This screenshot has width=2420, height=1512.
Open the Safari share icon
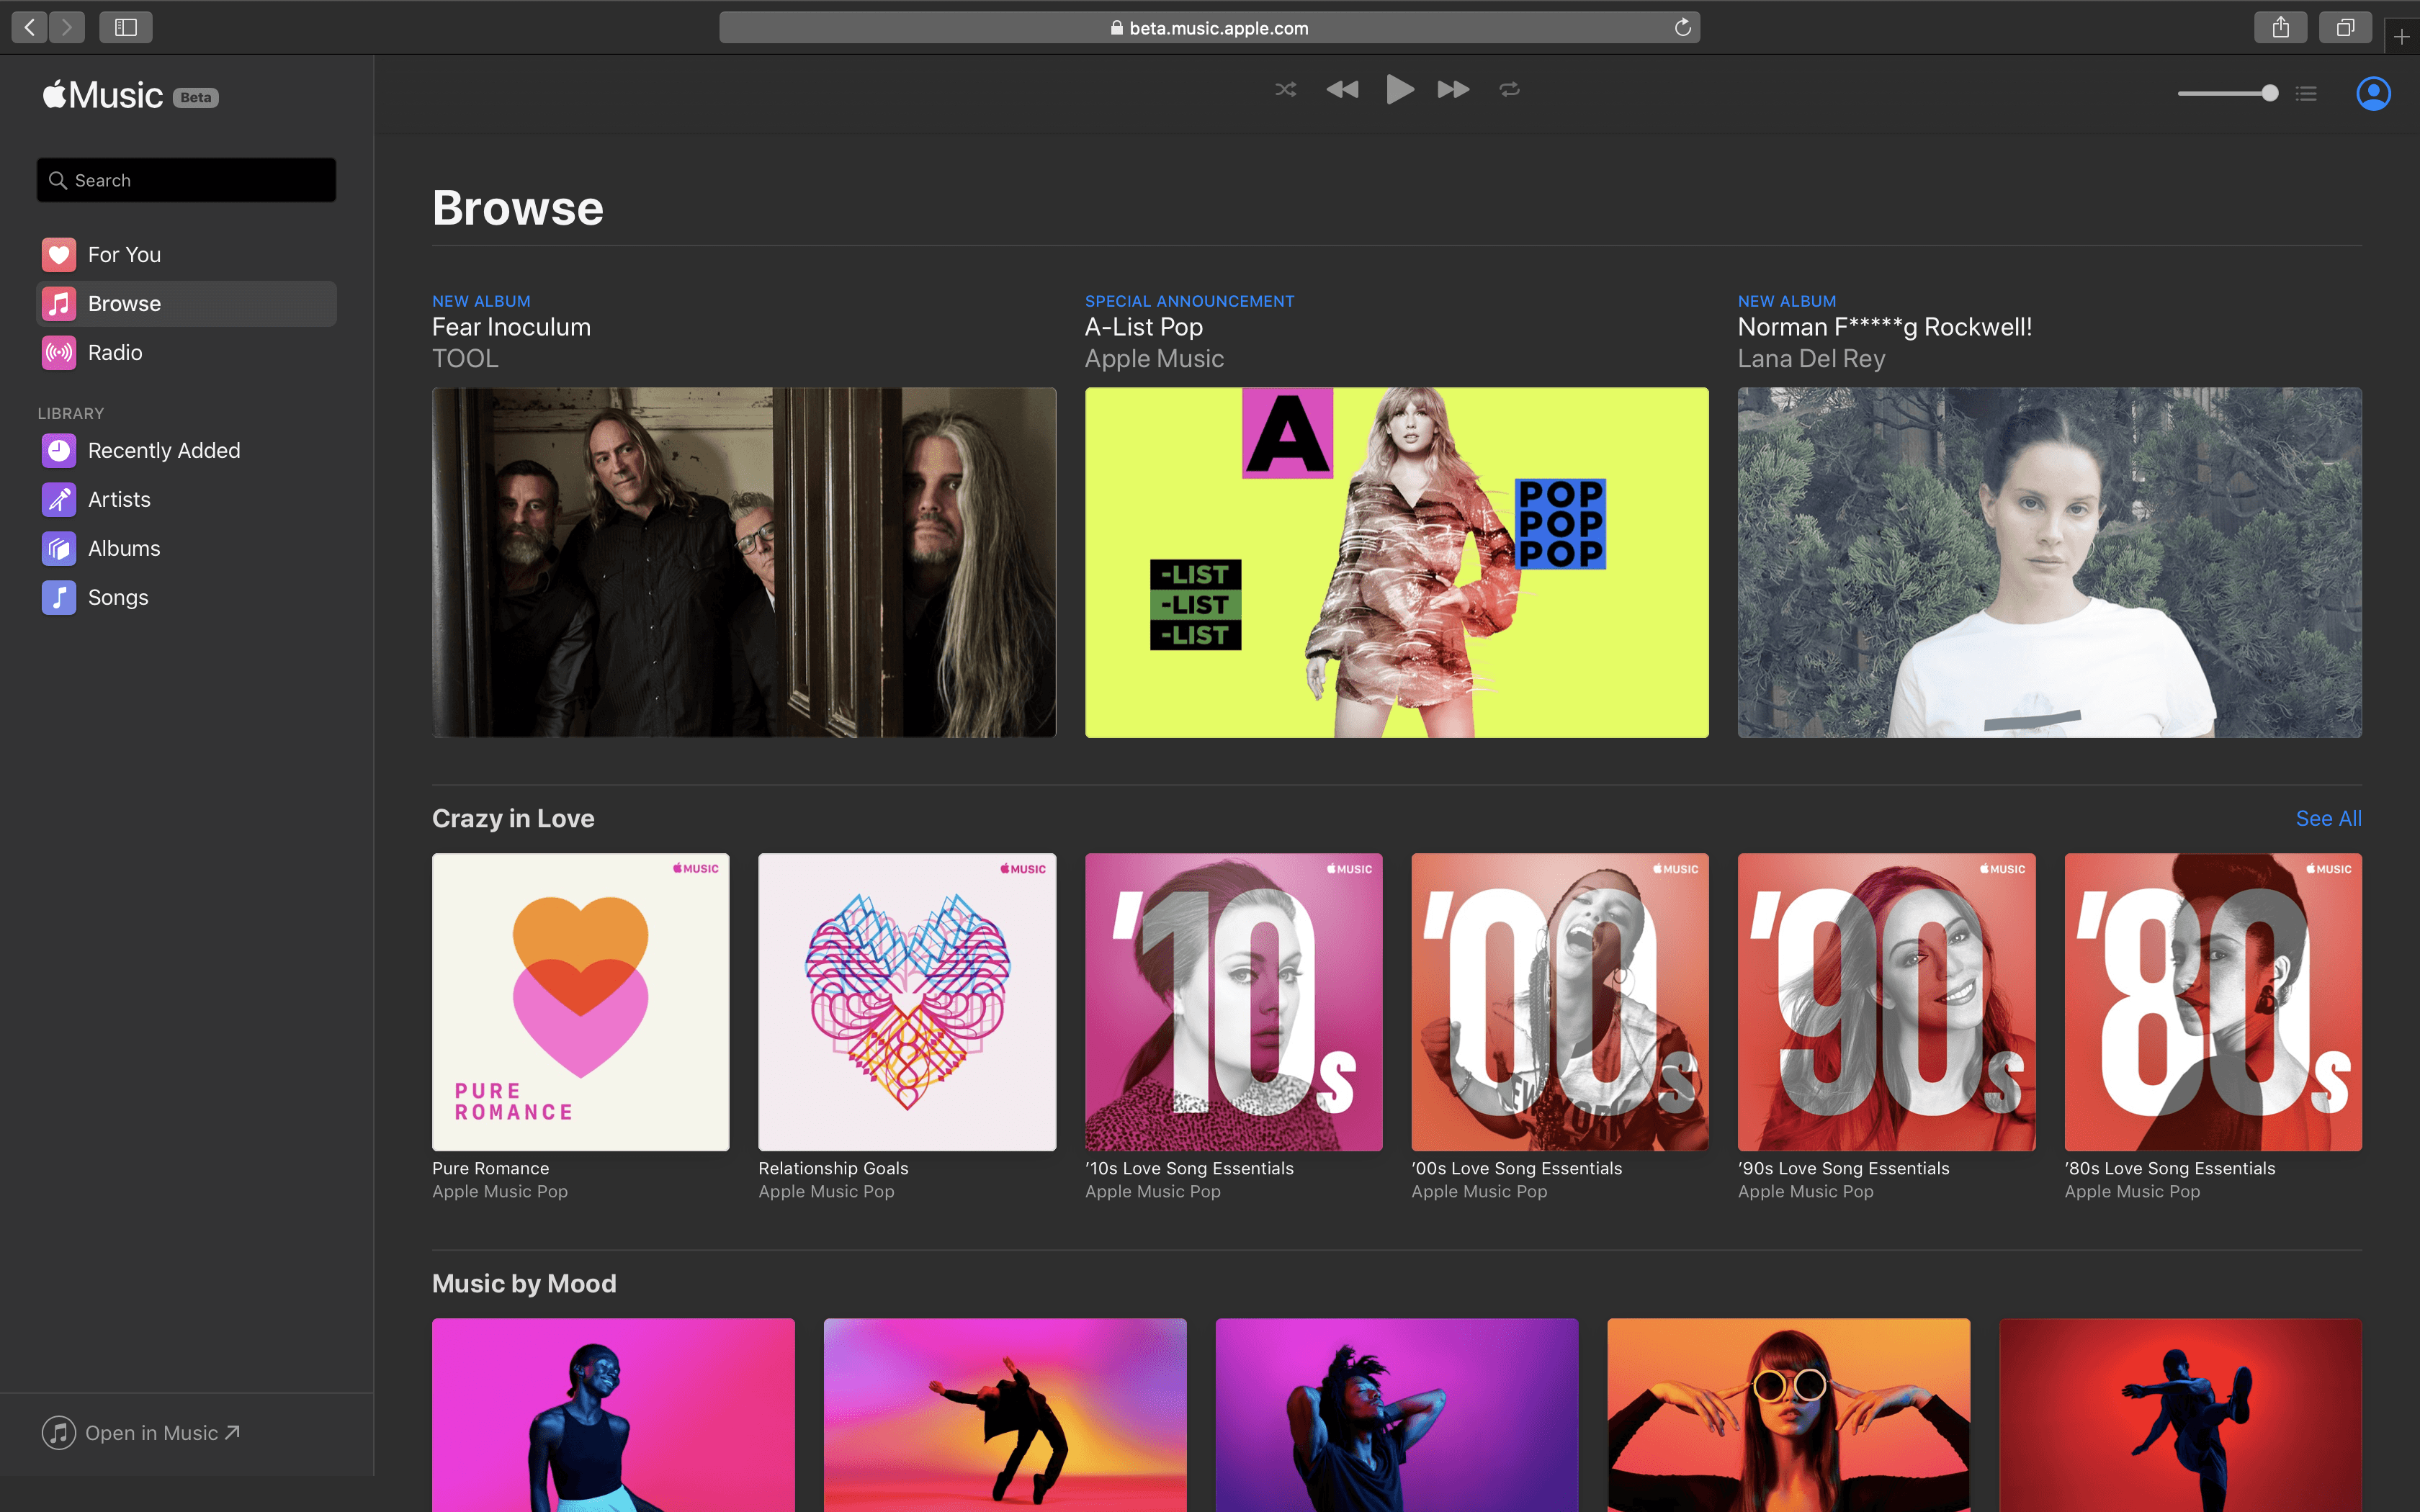(2280, 27)
